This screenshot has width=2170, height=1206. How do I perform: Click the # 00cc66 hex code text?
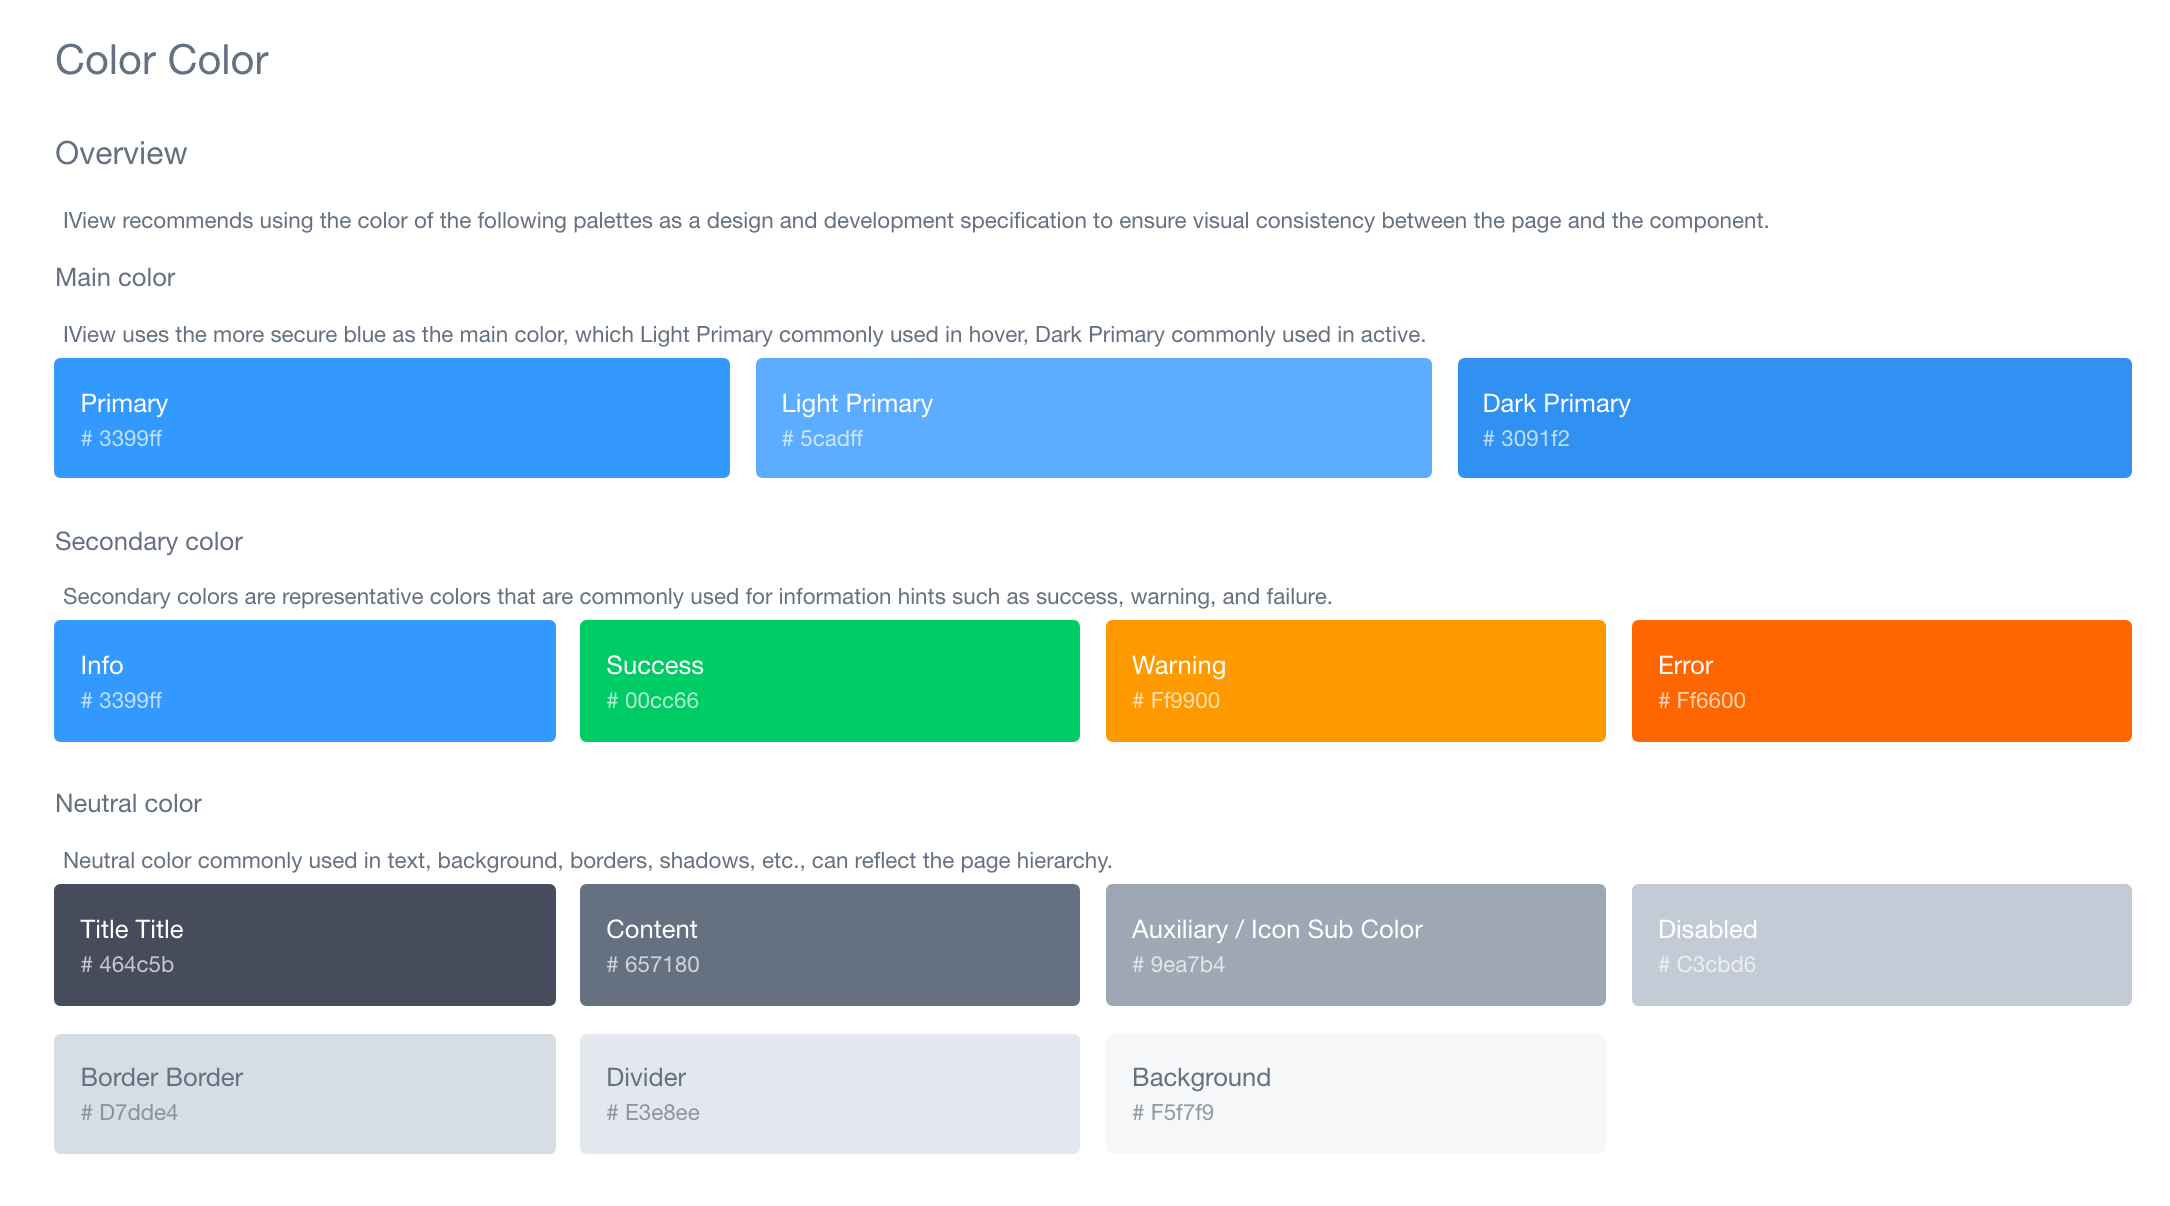coord(652,700)
